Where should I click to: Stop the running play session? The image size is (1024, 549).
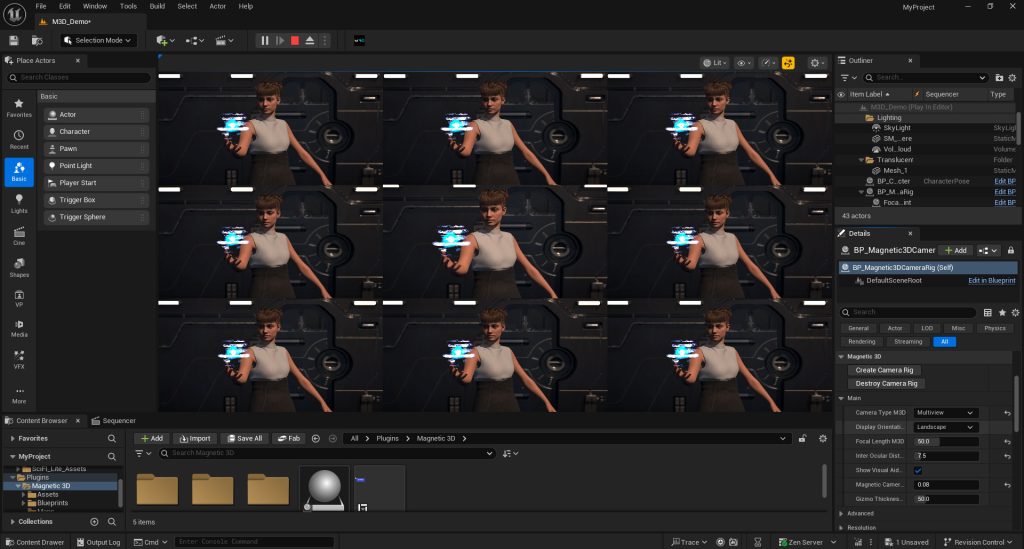294,40
